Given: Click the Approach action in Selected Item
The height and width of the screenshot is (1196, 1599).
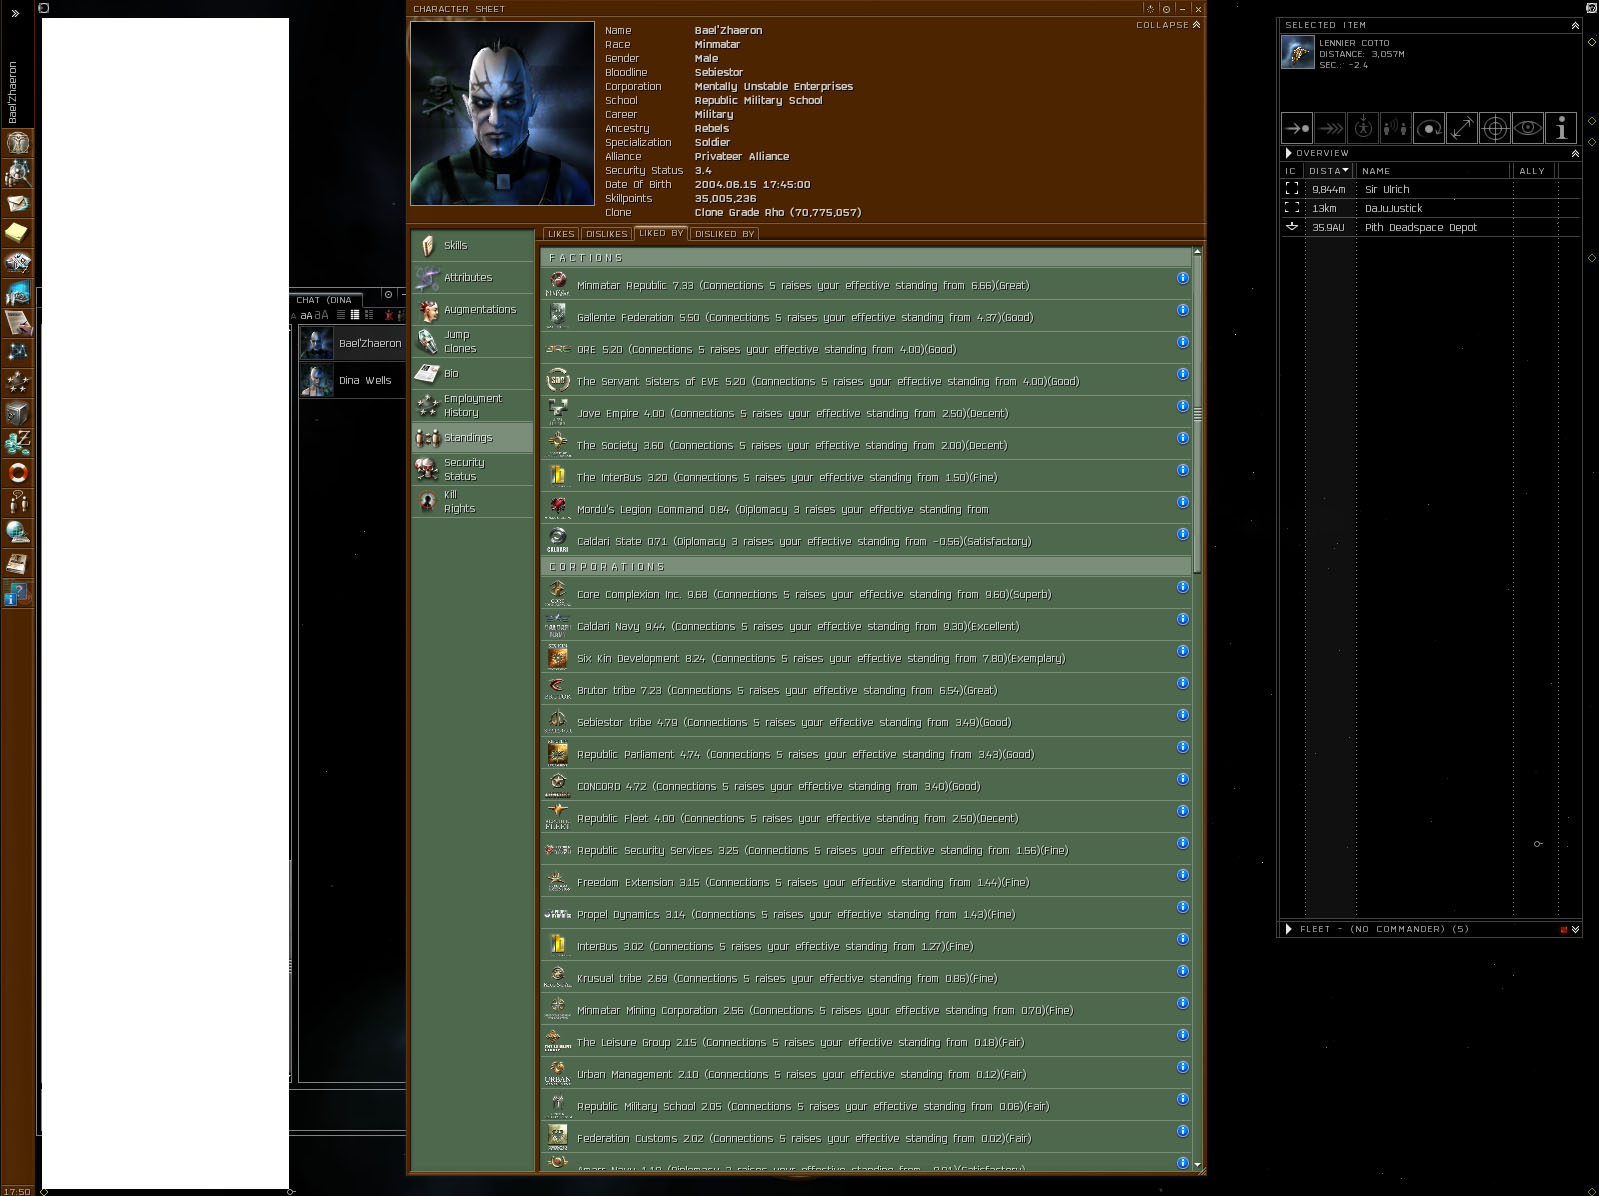Looking at the screenshot, I should (x=1297, y=128).
